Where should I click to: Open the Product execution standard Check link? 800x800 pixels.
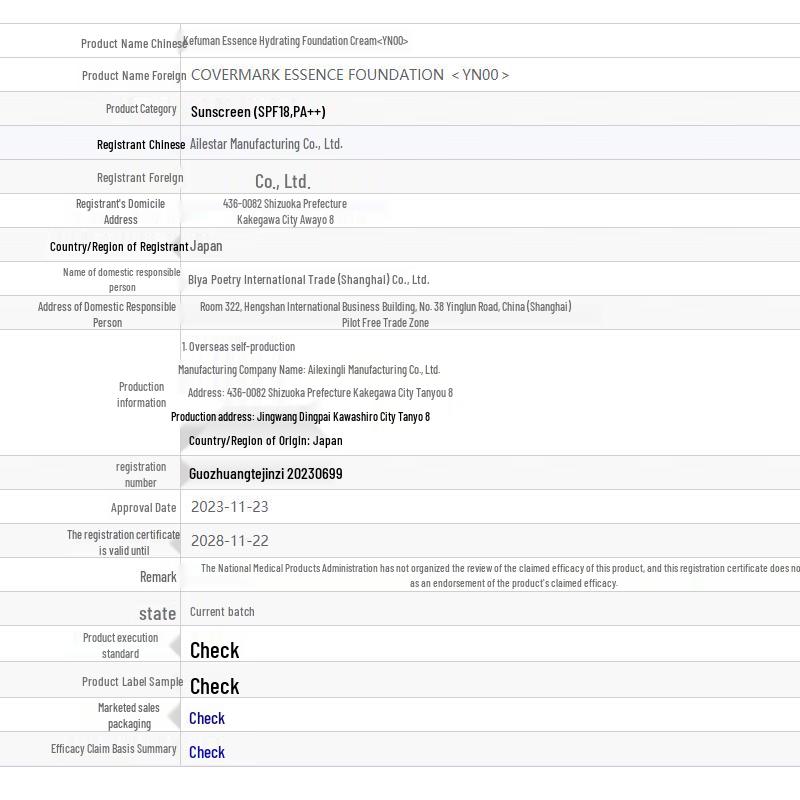point(214,651)
